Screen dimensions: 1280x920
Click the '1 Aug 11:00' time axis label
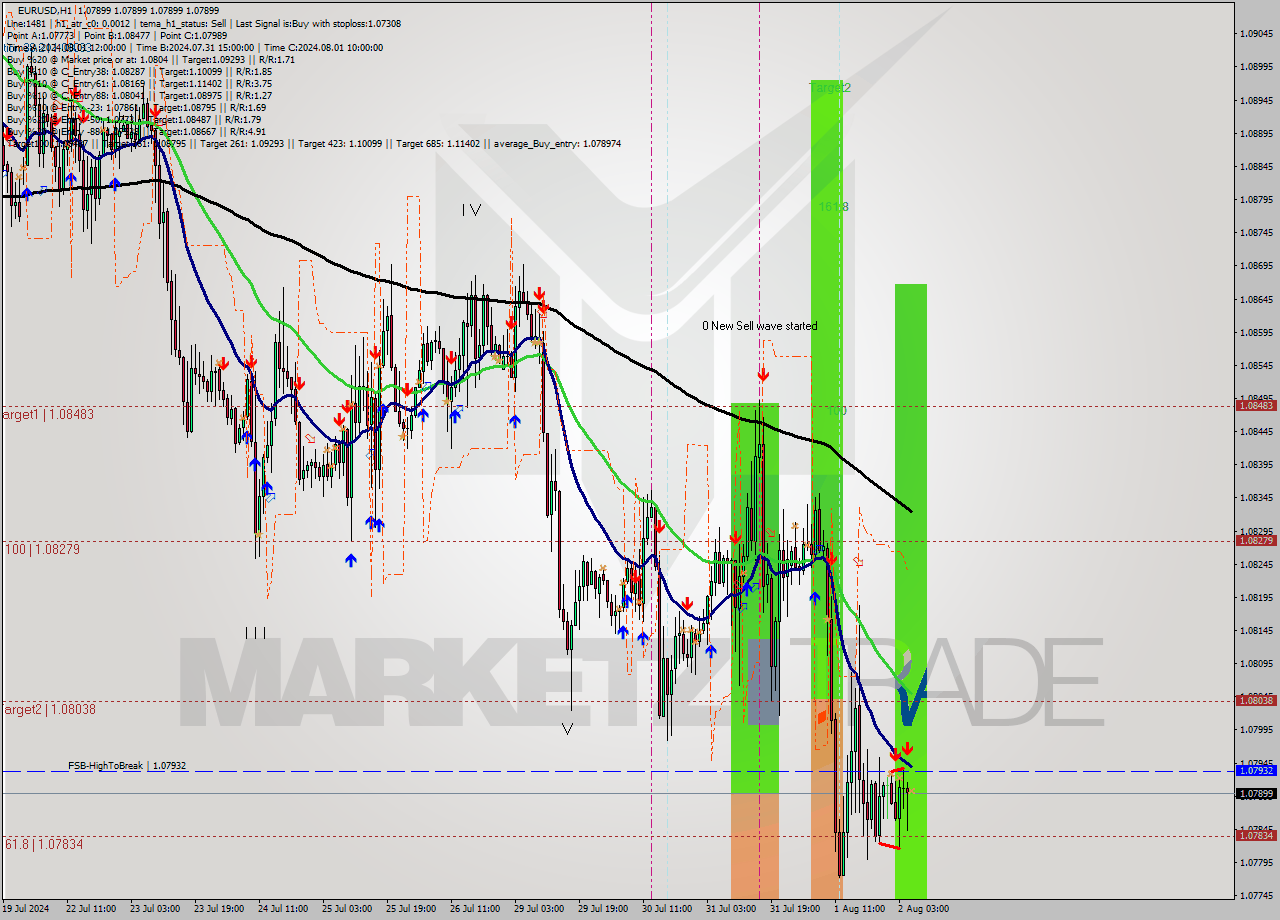859,909
